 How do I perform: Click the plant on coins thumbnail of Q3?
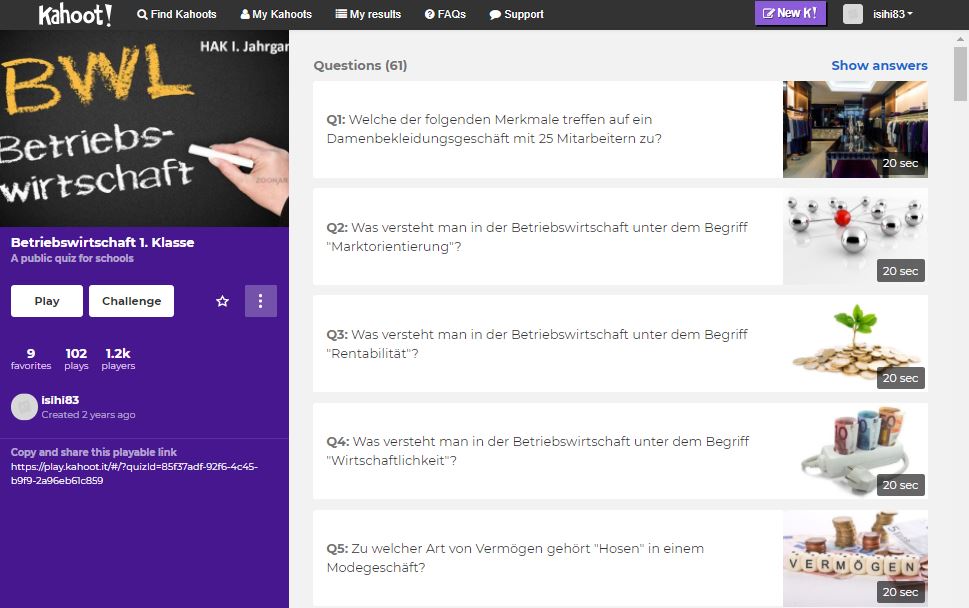pyautogui.click(x=855, y=344)
